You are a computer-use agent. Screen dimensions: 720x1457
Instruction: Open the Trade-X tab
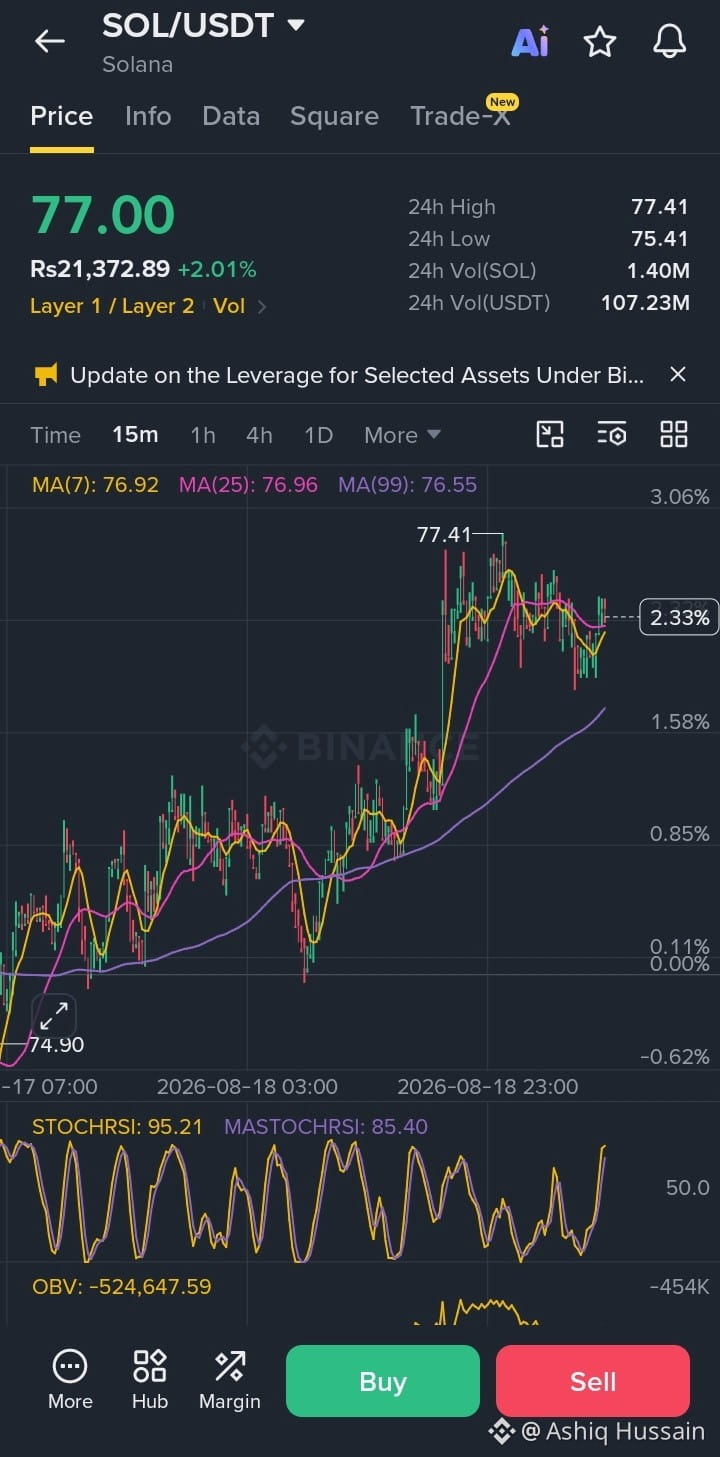click(461, 116)
